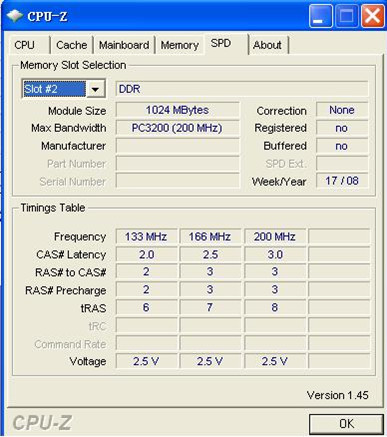Select the SPD tab
This screenshot has height=437, width=387.
pyautogui.click(x=221, y=43)
